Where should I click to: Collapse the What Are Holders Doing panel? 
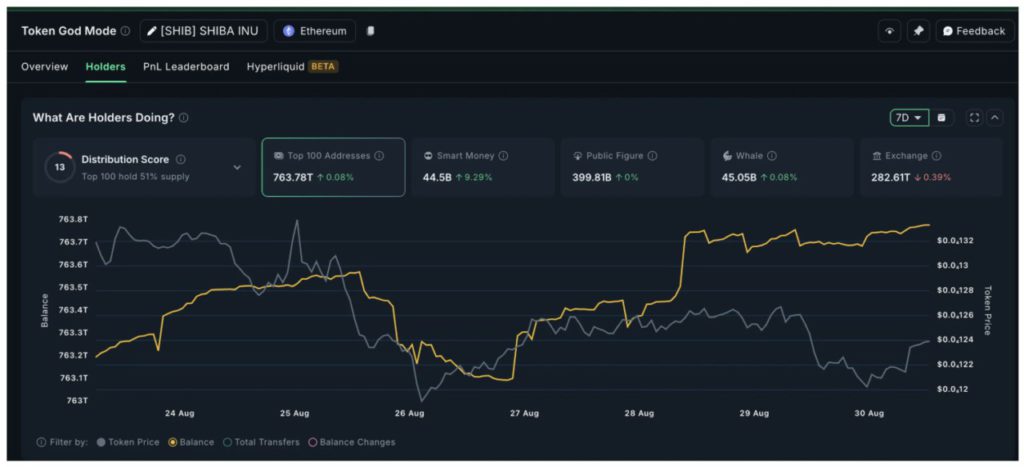994,118
